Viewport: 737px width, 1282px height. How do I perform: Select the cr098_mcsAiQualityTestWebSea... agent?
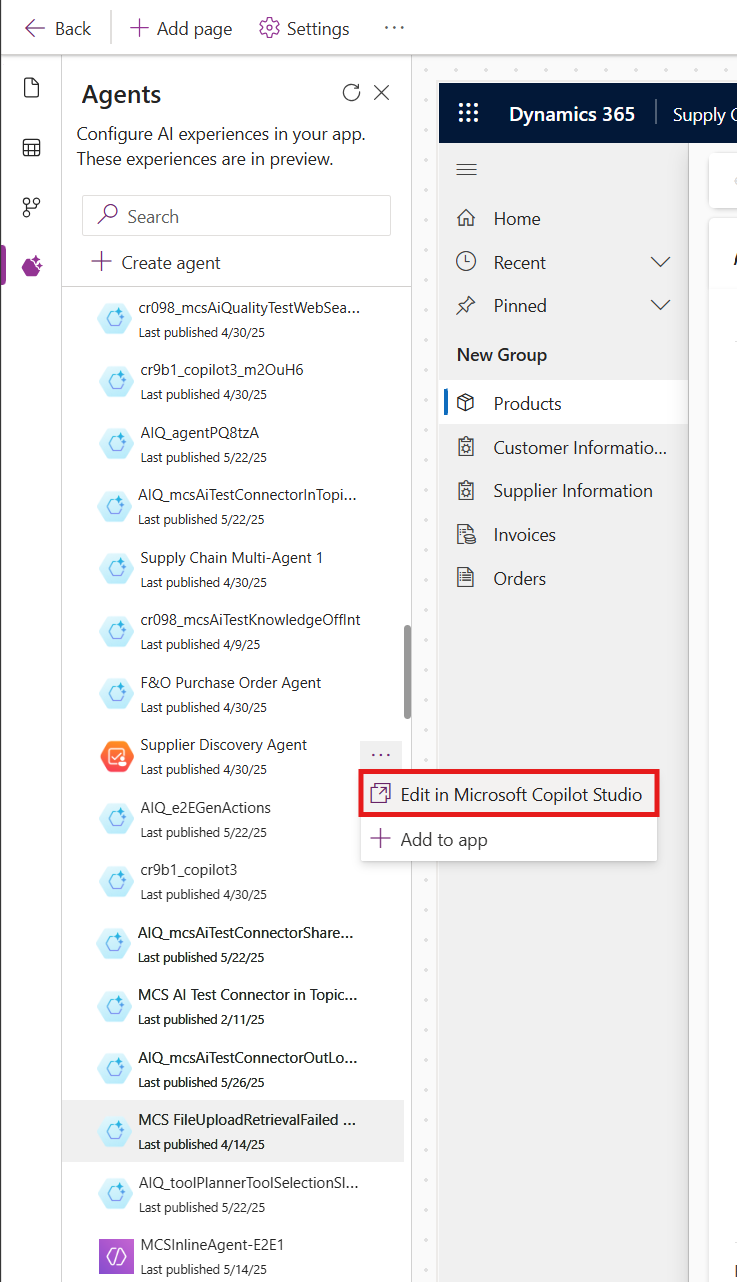pos(233,319)
